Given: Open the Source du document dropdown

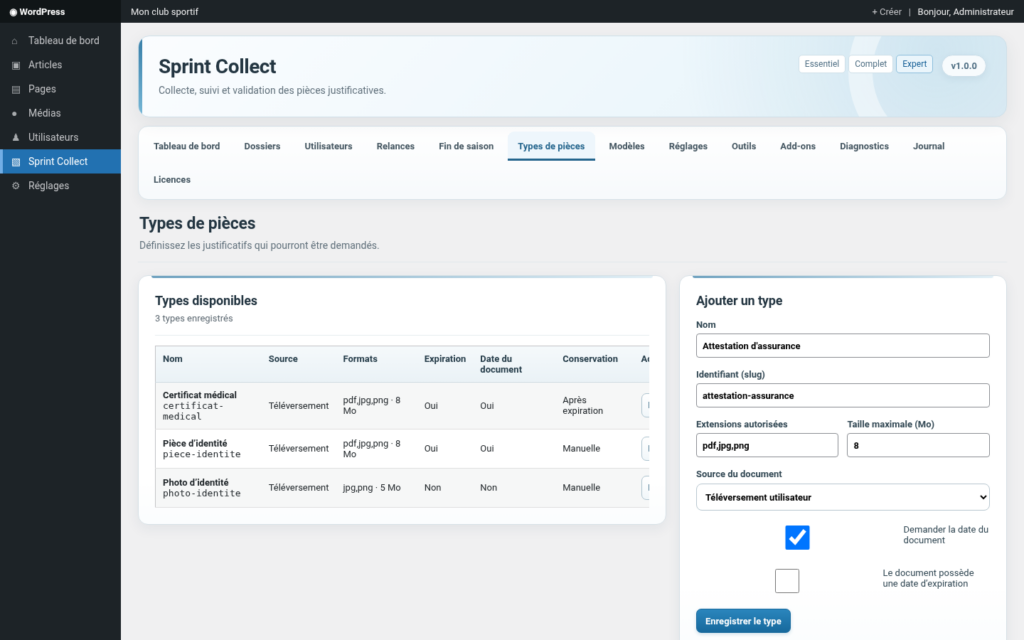Looking at the screenshot, I should coord(842,497).
